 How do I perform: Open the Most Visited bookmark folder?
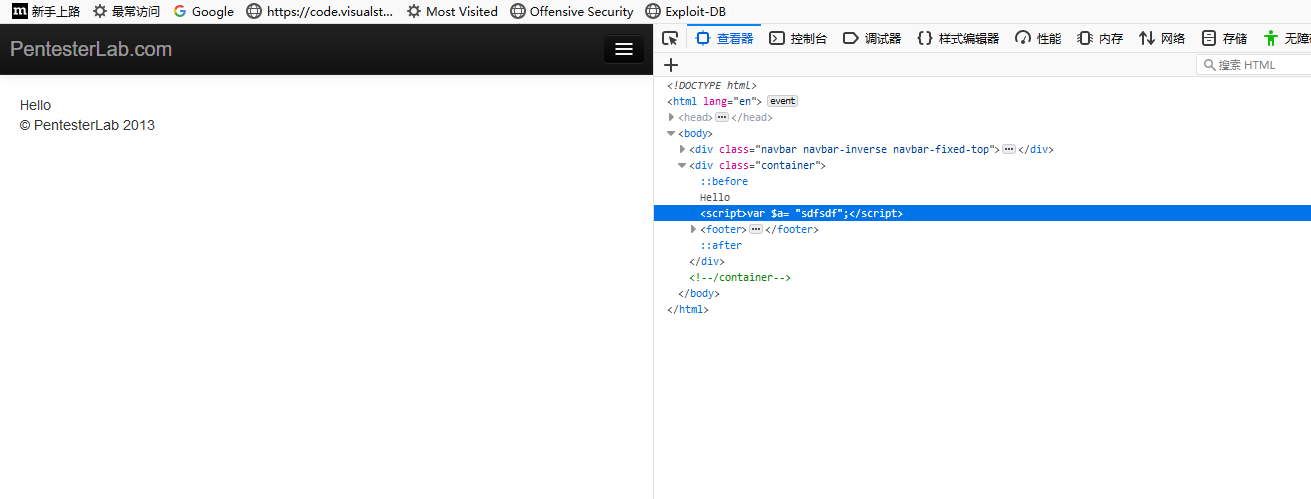(x=452, y=11)
